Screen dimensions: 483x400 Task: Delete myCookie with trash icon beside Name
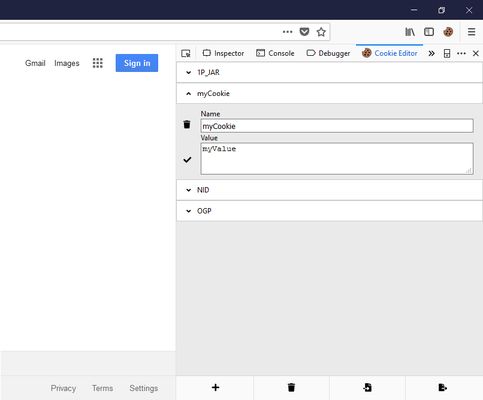(x=187, y=124)
